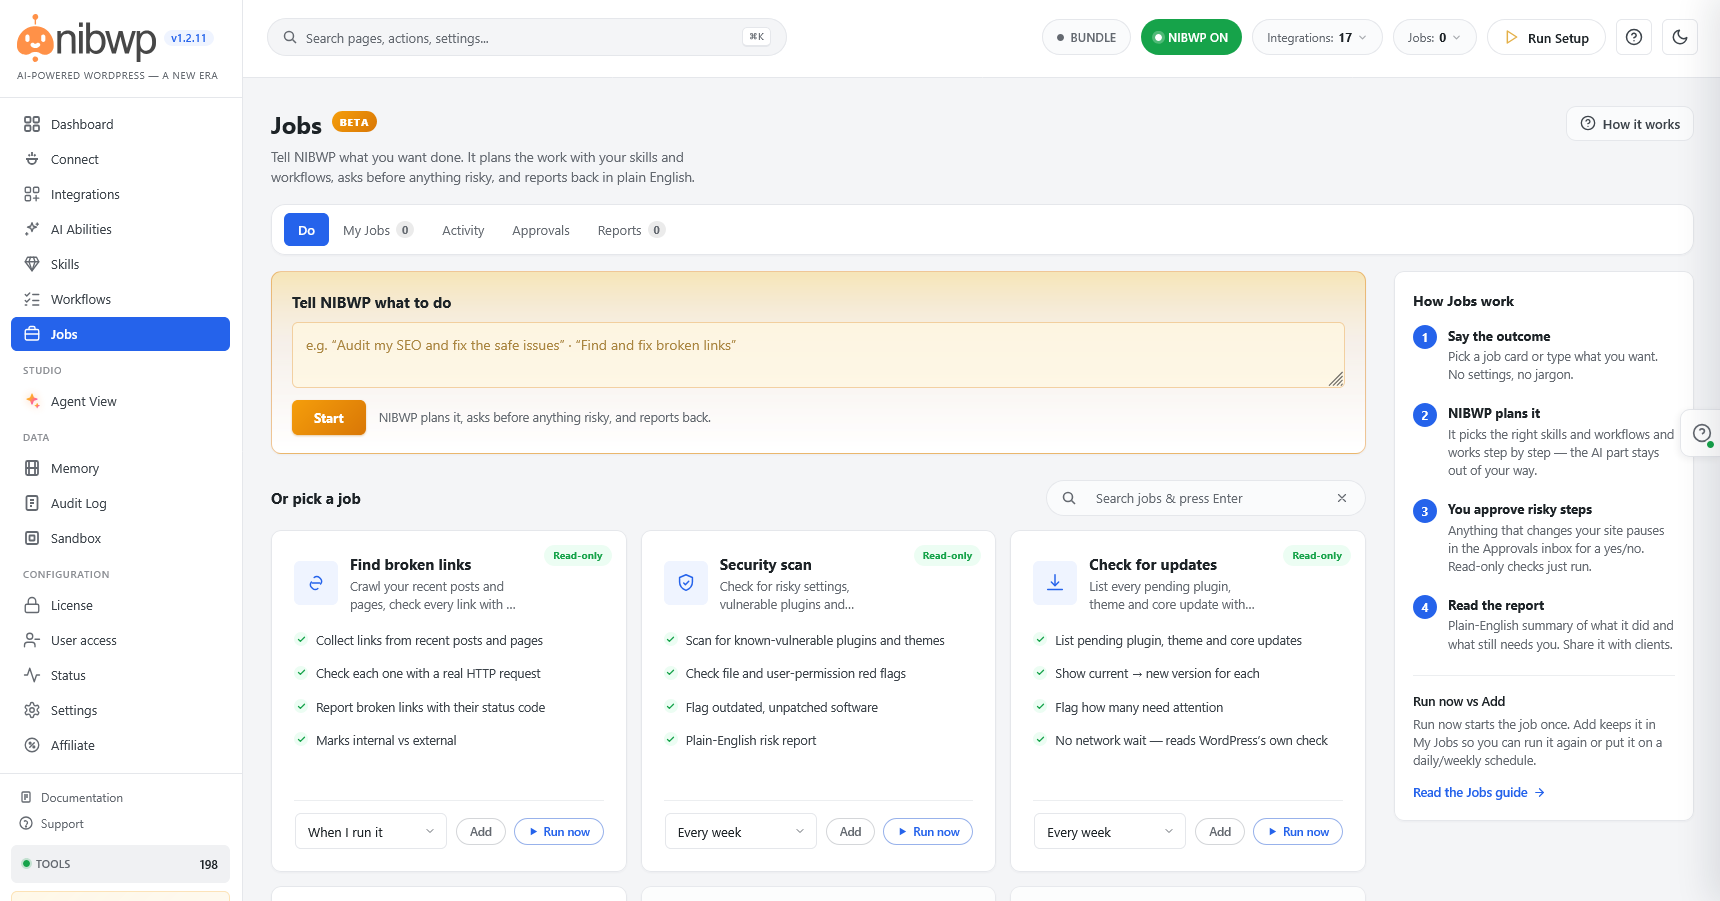Toggle the BUNDLE pill
Viewport: 1720px width, 901px height.
[1086, 37]
